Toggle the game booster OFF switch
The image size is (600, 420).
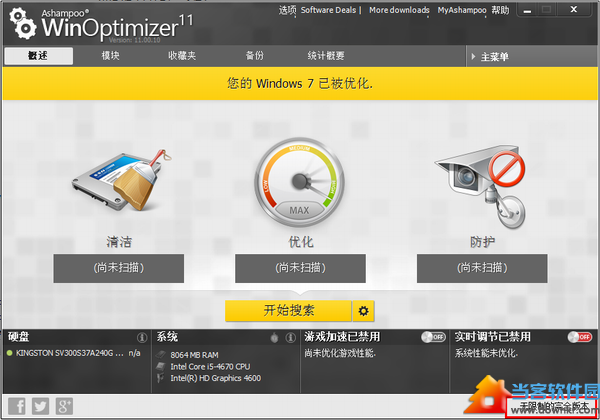pyautogui.click(x=433, y=337)
